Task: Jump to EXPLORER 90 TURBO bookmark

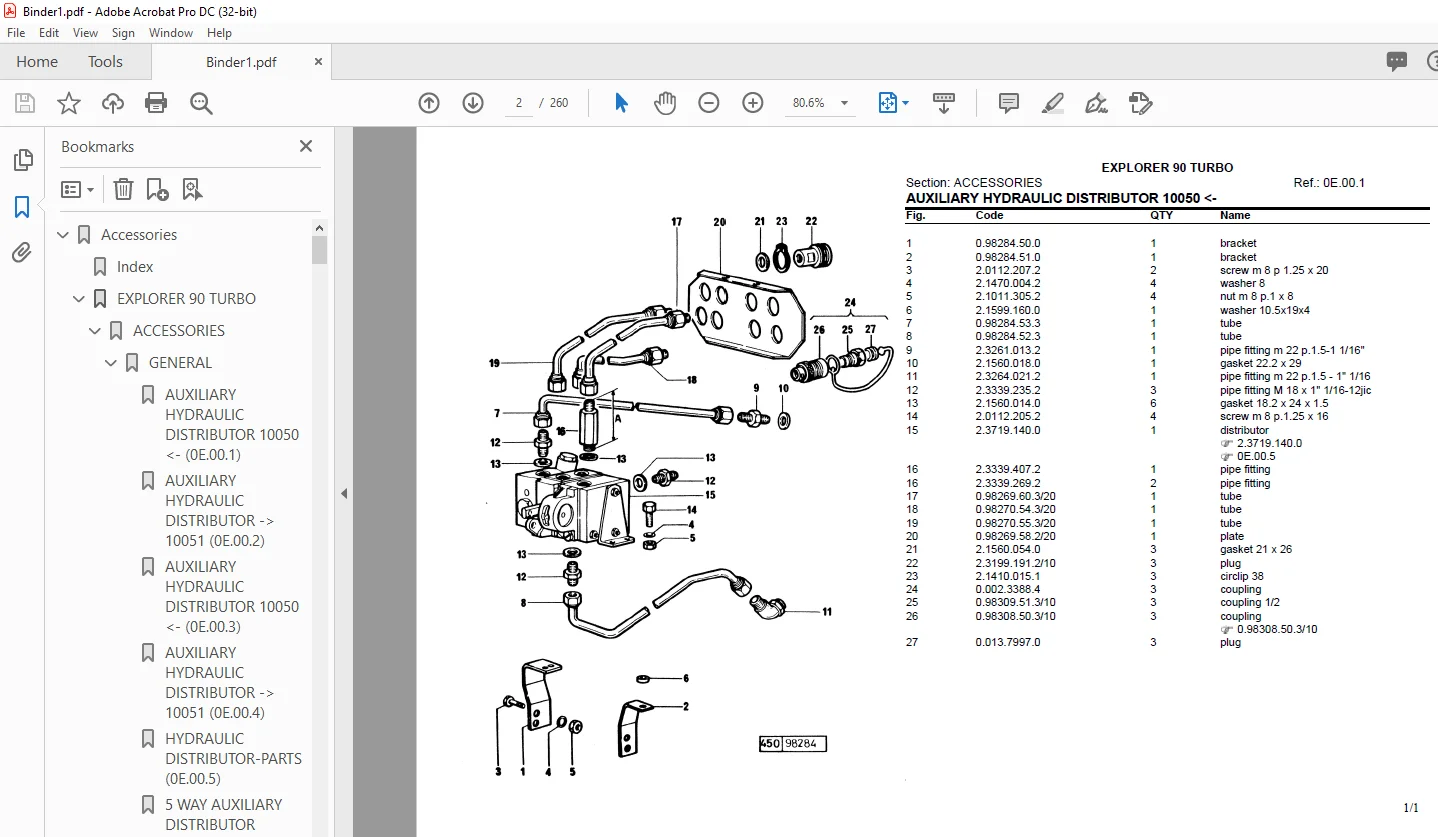Action: point(186,299)
